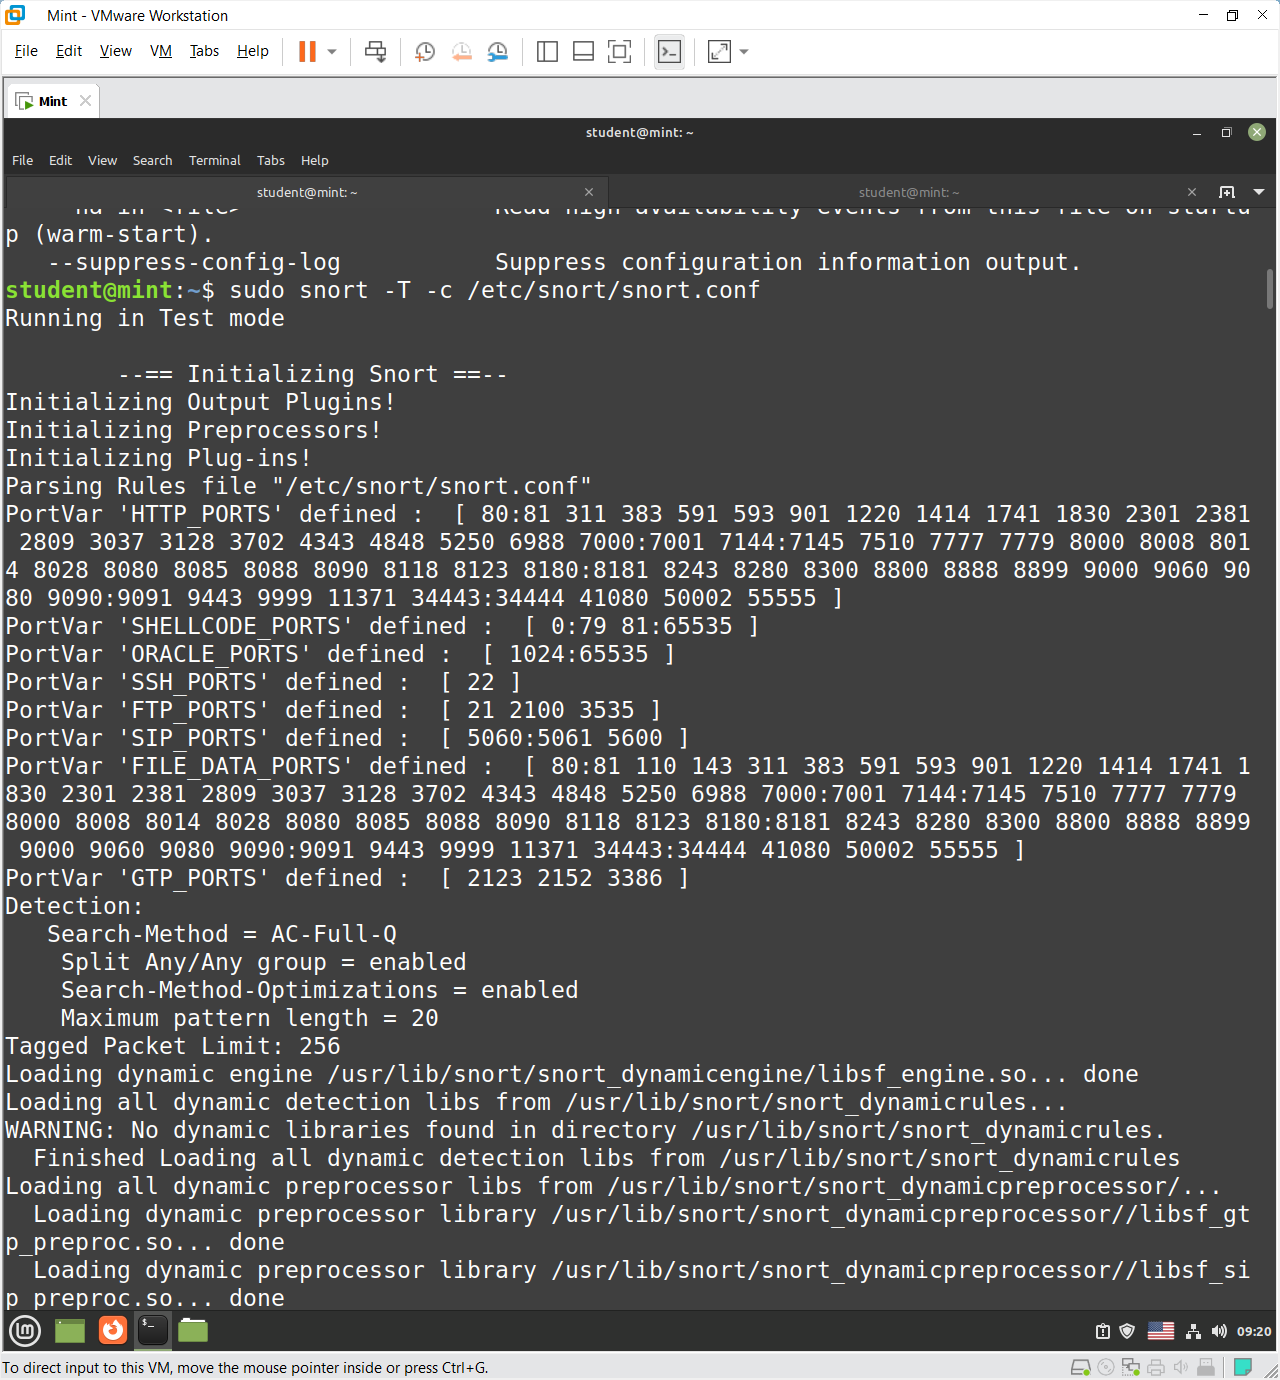This screenshot has height=1380, width=1280.
Task: Revert VM to previous snapshot
Action: pos(461,52)
